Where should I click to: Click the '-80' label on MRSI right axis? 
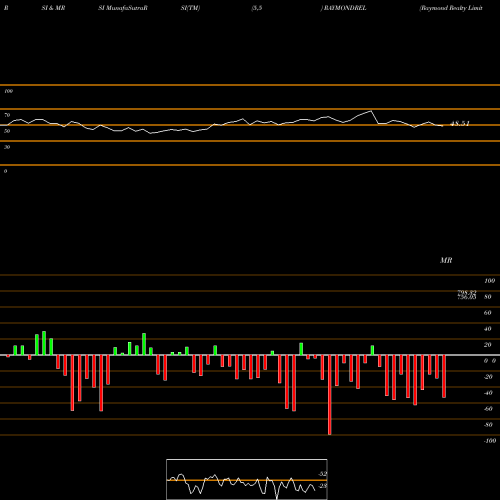488,425
